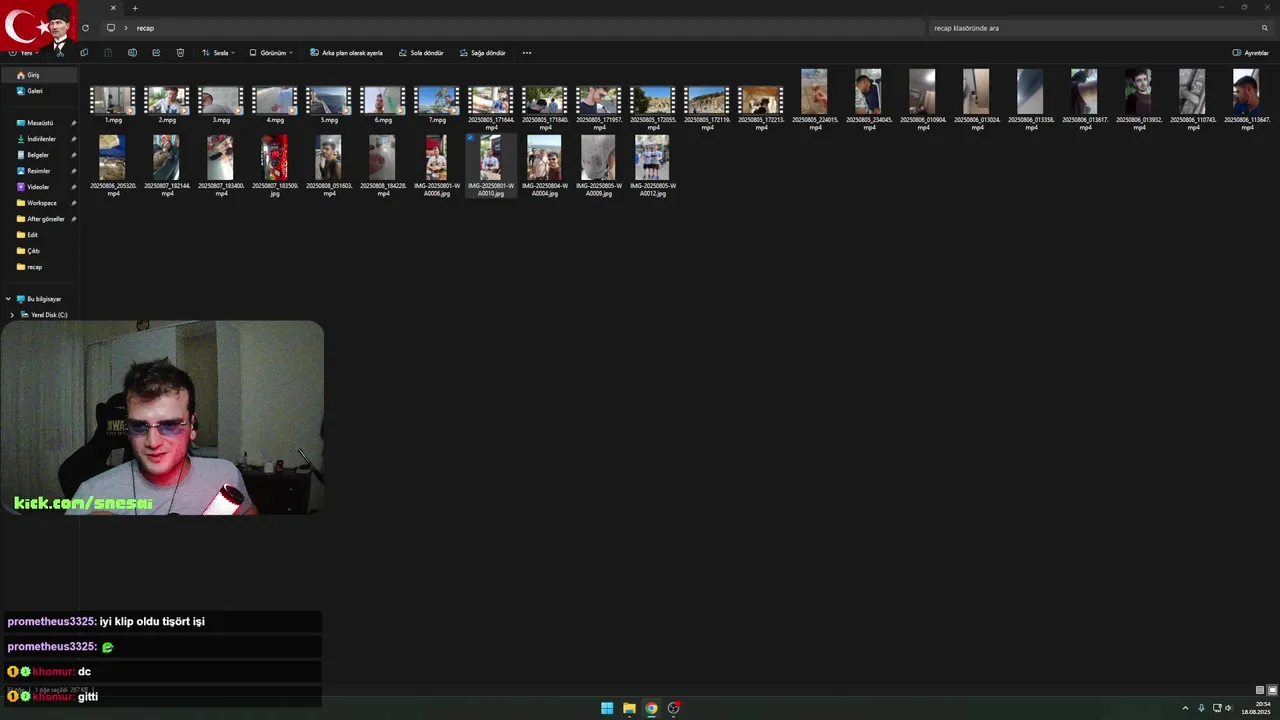Image resolution: width=1280 pixels, height=720 pixels.
Task: Refresh the recap folder view
Action: click(85, 28)
